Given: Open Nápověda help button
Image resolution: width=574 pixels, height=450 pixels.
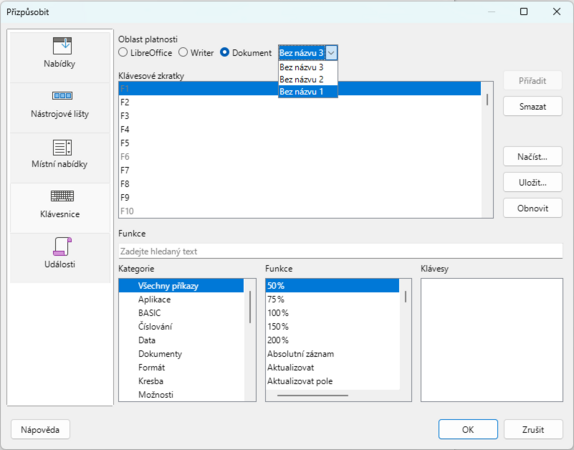Looking at the screenshot, I should click(x=40, y=429).
